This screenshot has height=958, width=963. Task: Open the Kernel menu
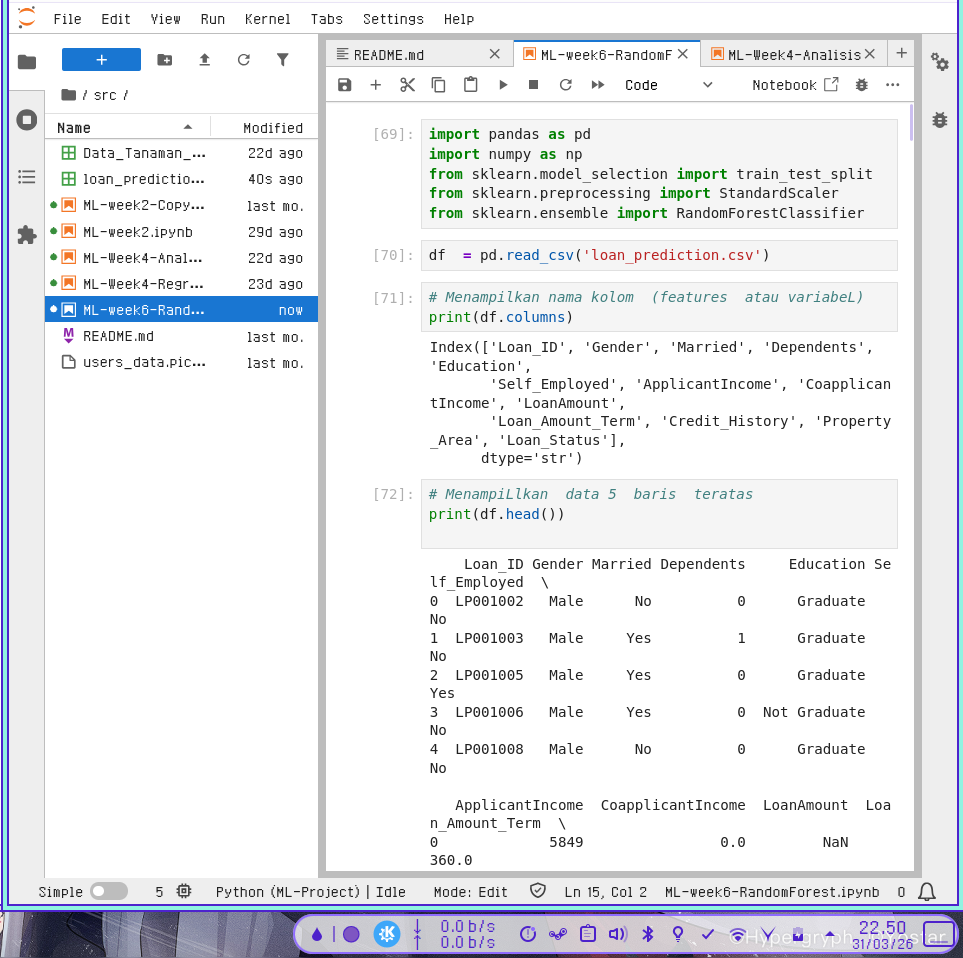coord(267,19)
